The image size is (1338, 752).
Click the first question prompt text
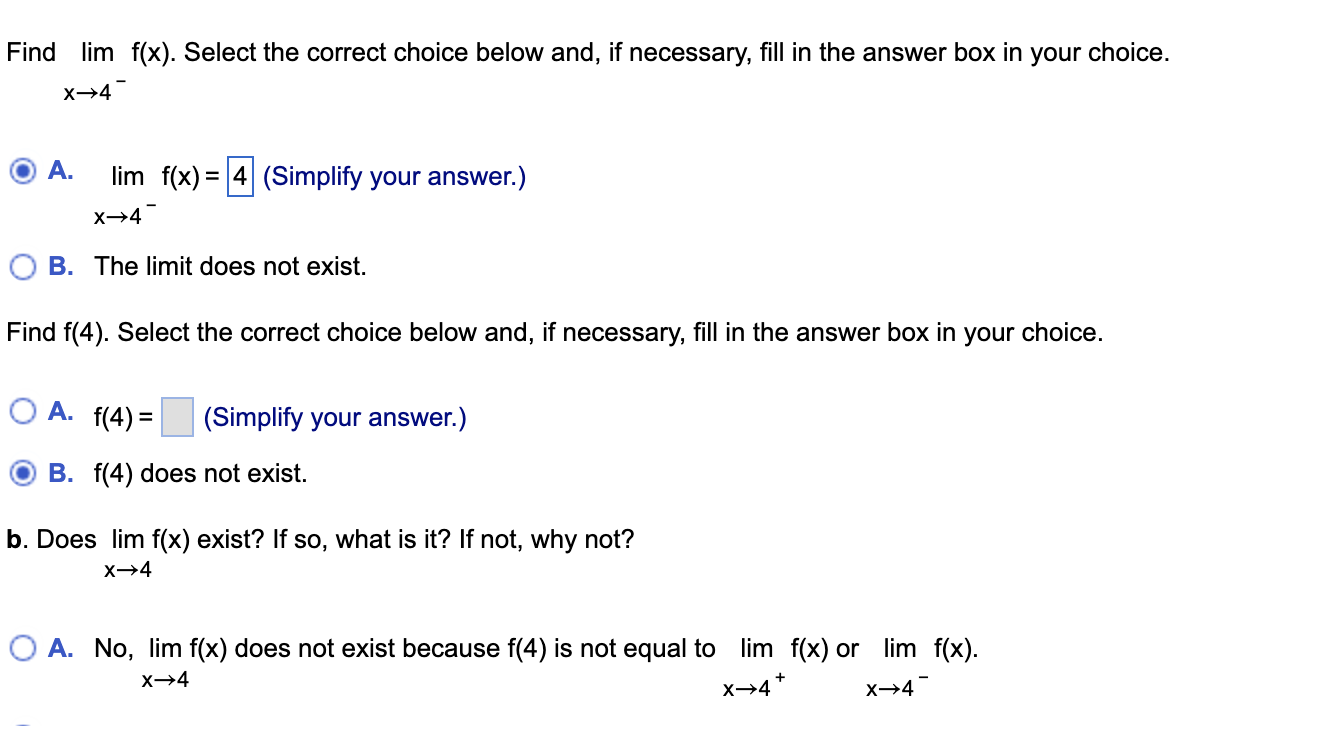tap(585, 52)
